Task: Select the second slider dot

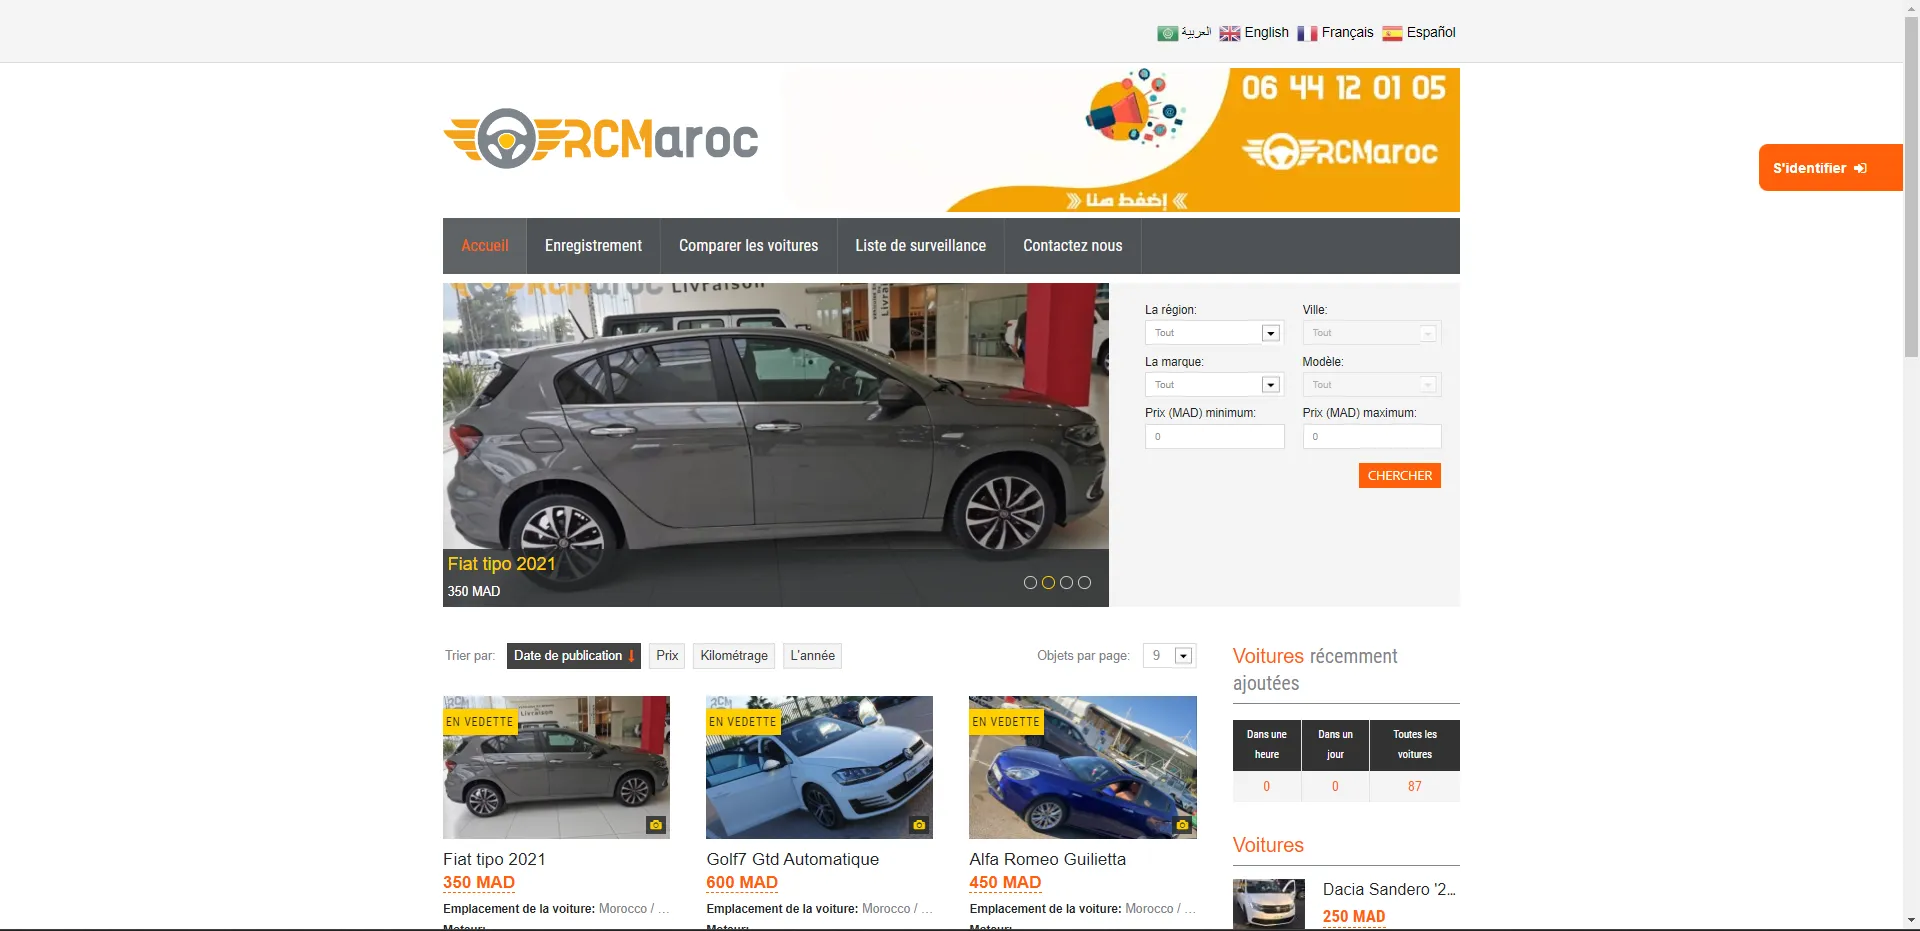Action: coord(1048,582)
